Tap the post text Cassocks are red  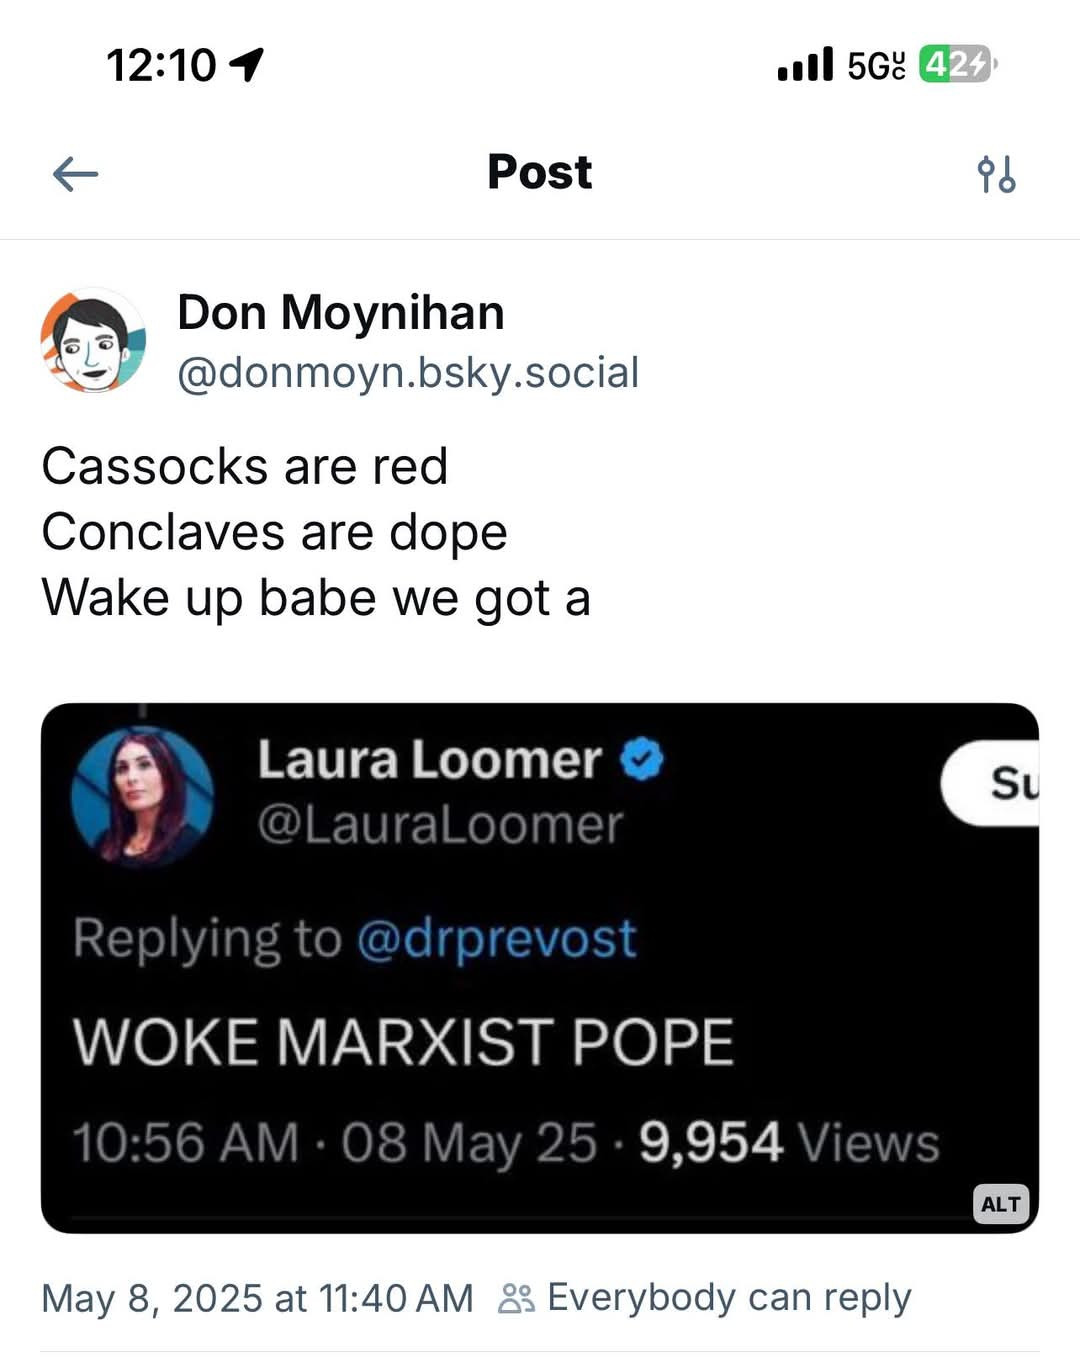(x=245, y=467)
